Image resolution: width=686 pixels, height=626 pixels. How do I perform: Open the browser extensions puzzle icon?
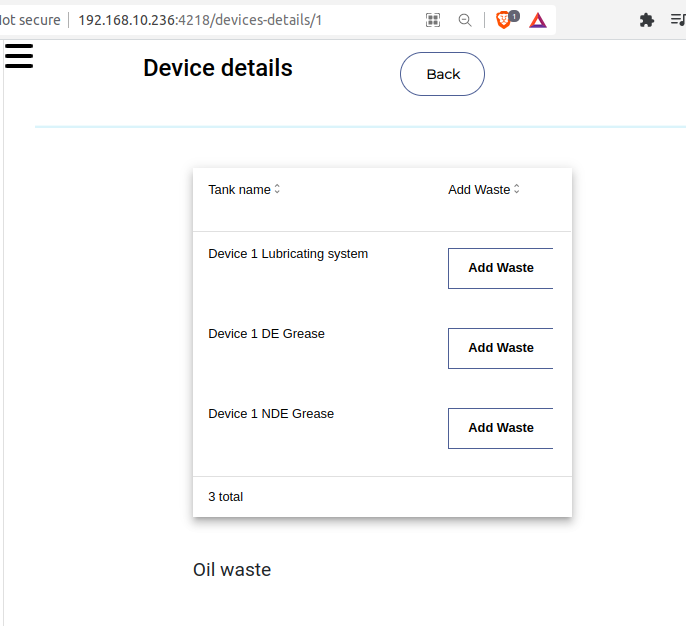647,20
